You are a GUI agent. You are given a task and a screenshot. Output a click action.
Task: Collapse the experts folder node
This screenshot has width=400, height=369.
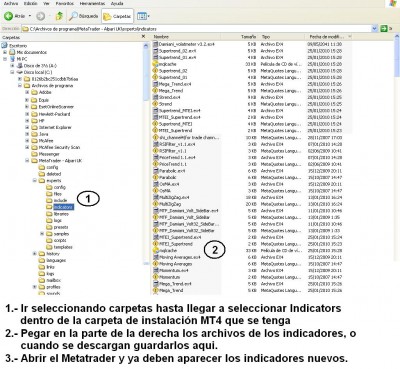pos(35,180)
